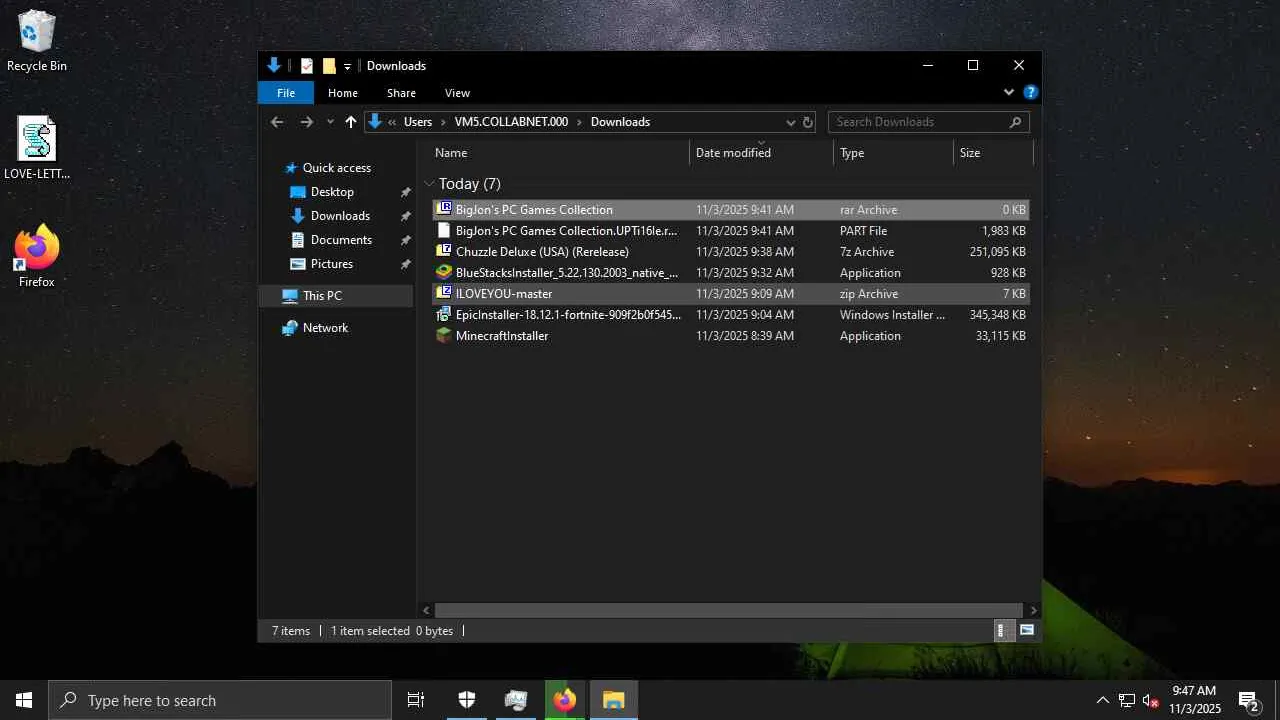Sort files by the Size column

[993, 153]
